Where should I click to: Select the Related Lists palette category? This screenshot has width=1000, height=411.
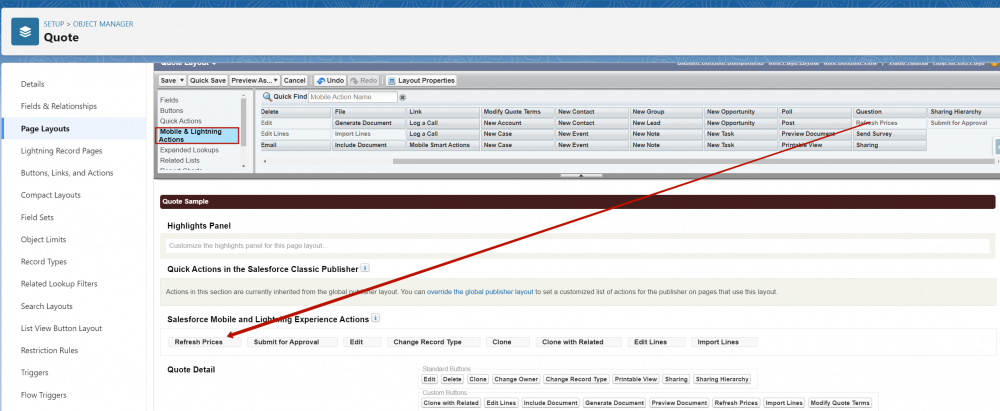coord(180,160)
